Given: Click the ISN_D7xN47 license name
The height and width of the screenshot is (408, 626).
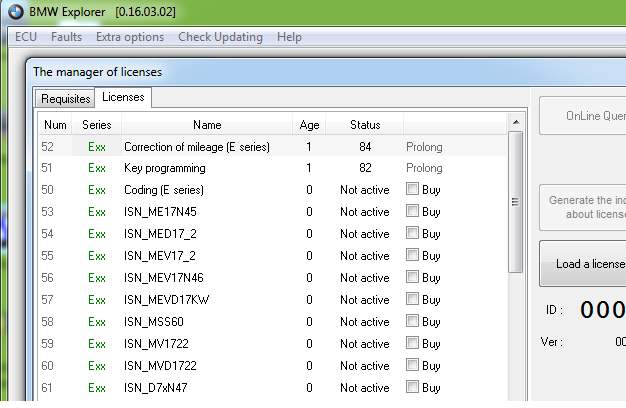Looking at the screenshot, I should tap(156, 387).
